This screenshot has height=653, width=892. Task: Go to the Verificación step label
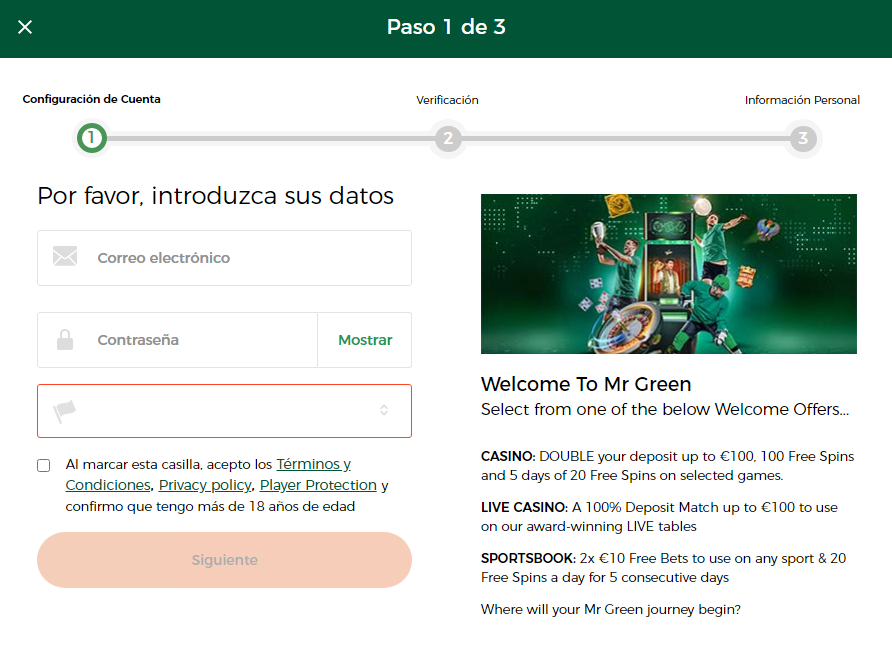pyautogui.click(x=447, y=100)
